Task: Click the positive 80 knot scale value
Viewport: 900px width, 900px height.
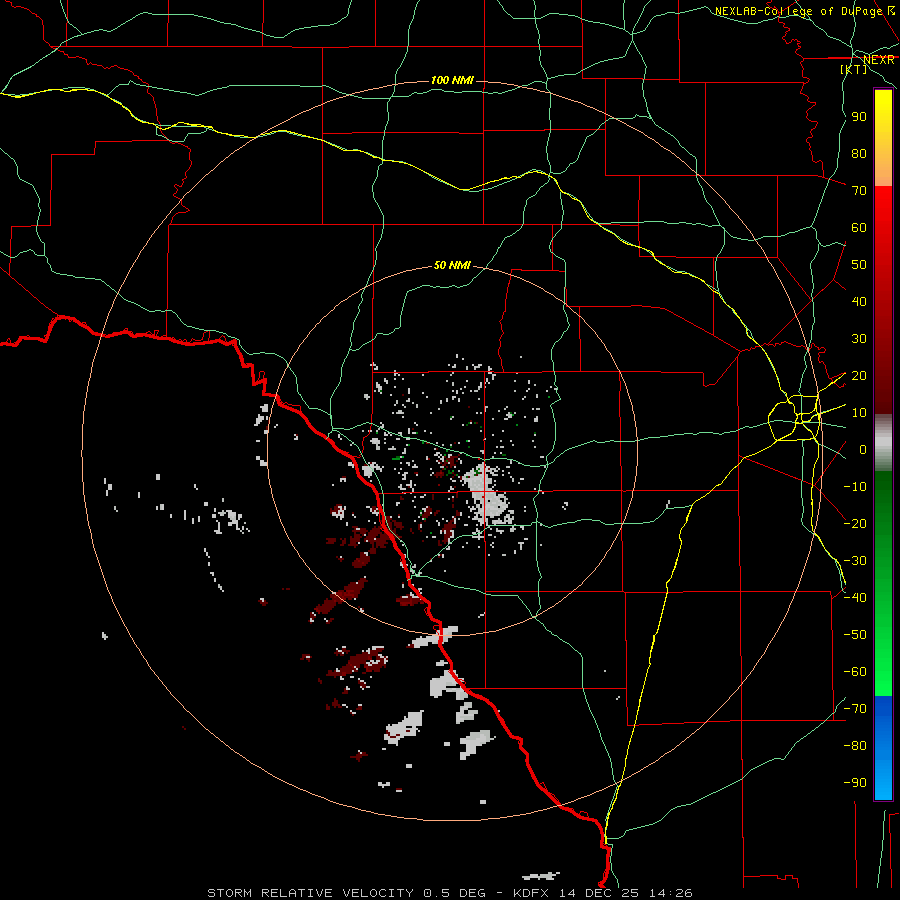Action: (859, 154)
